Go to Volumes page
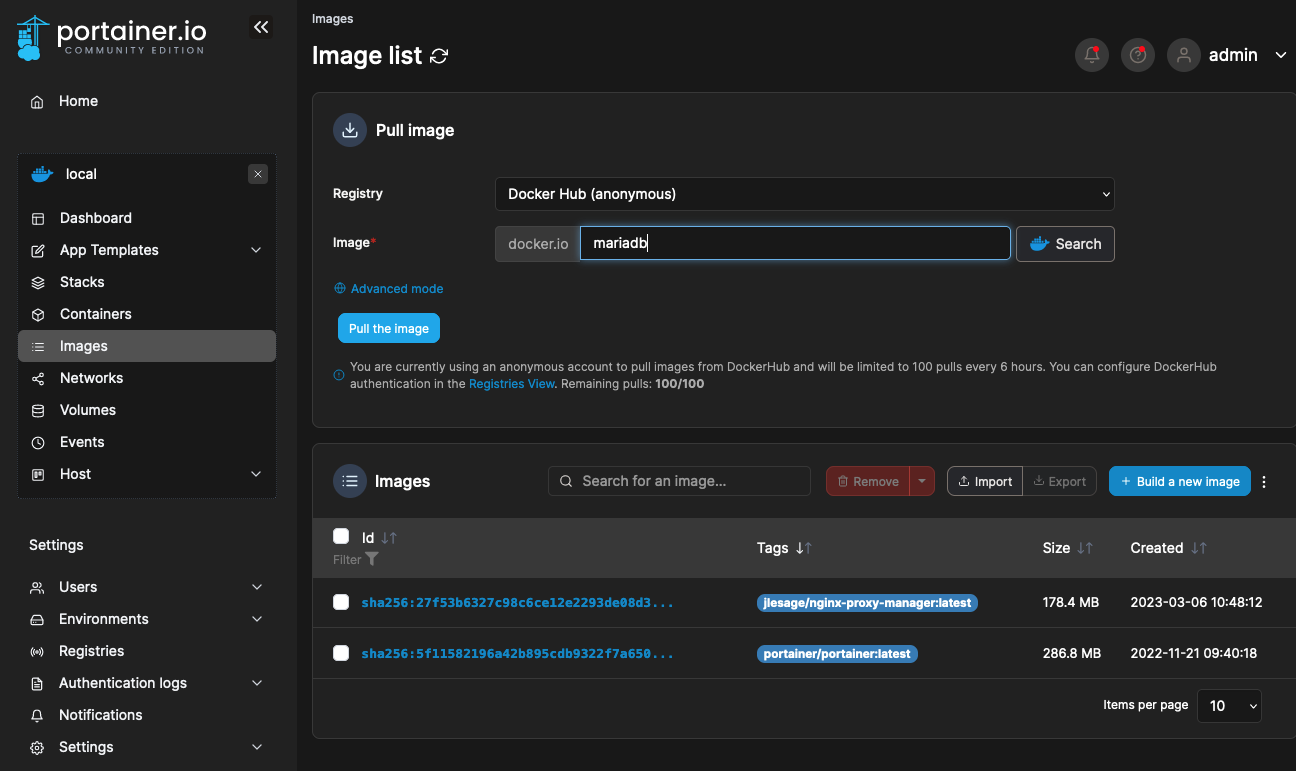 (x=147, y=410)
